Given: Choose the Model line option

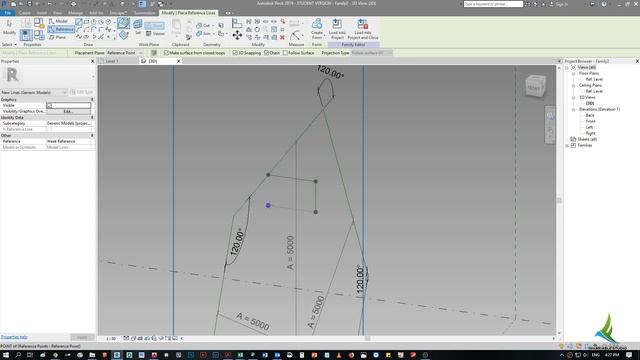Looking at the screenshot, I should pyautogui.click(x=58, y=21).
